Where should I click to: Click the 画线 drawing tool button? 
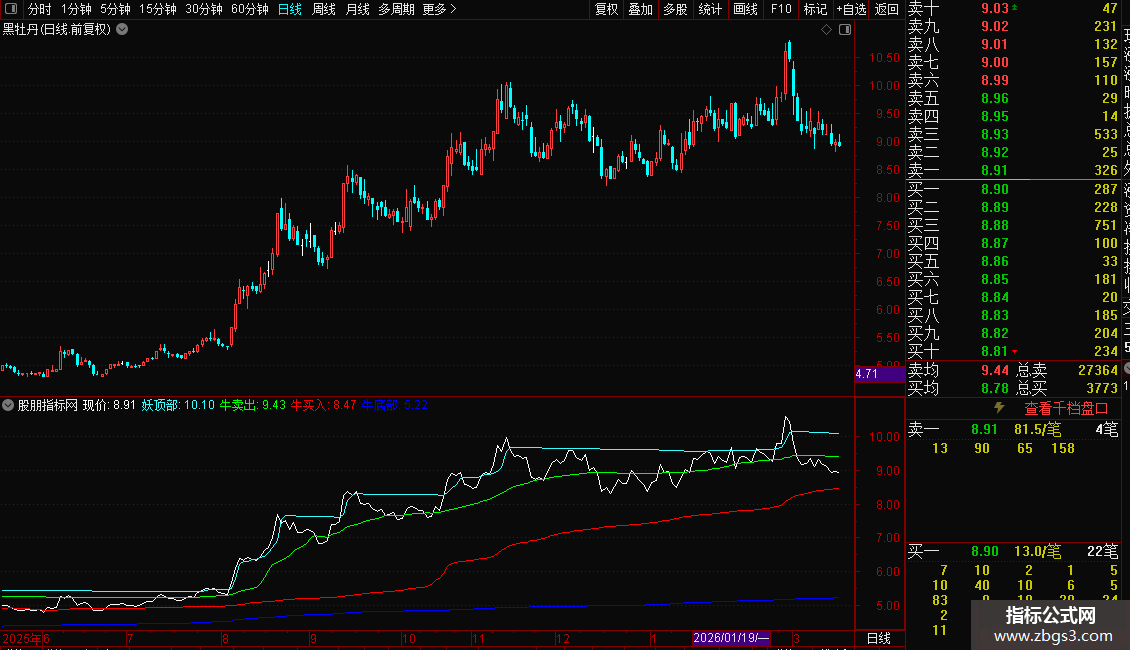point(745,9)
